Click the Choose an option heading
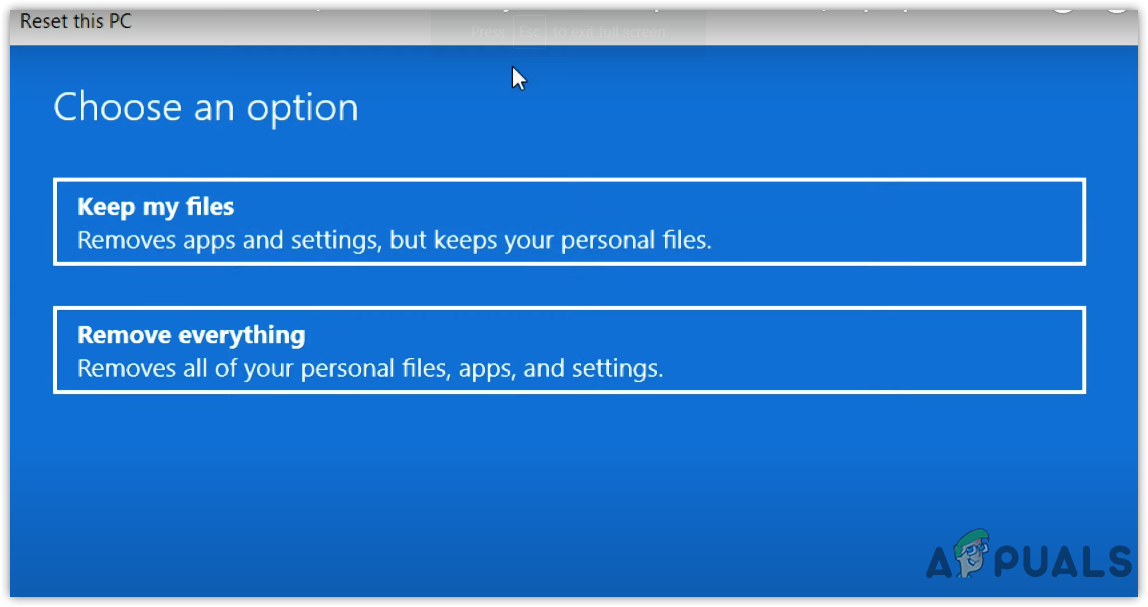The height and width of the screenshot is (607, 1148). (x=205, y=107)
